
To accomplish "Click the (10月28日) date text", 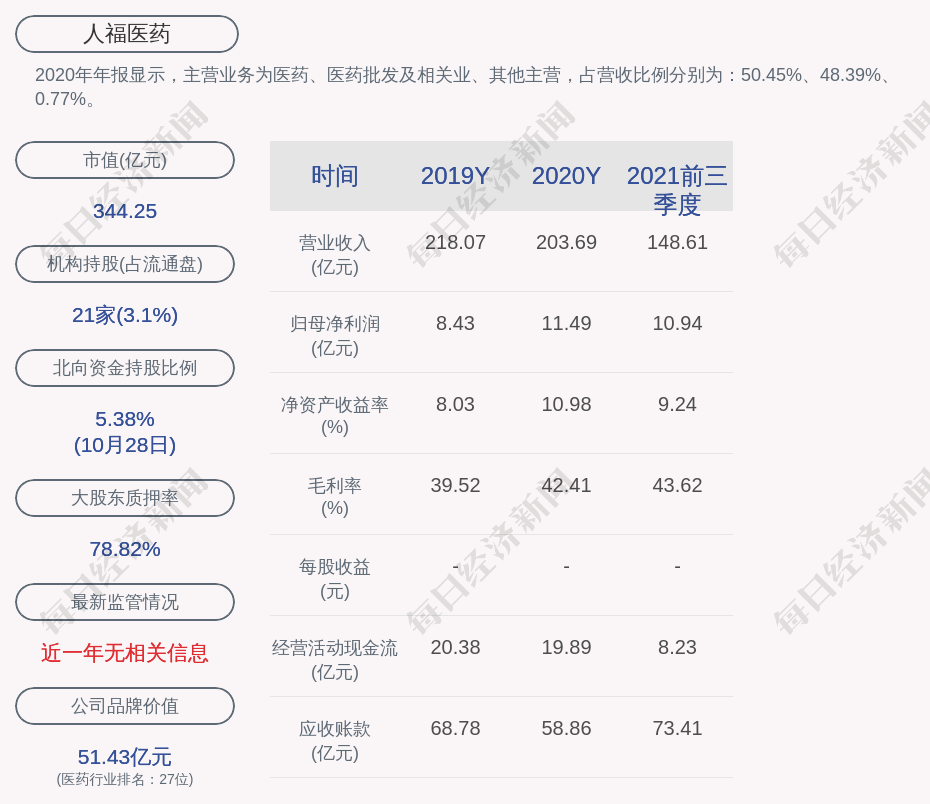I will point(125,445).
